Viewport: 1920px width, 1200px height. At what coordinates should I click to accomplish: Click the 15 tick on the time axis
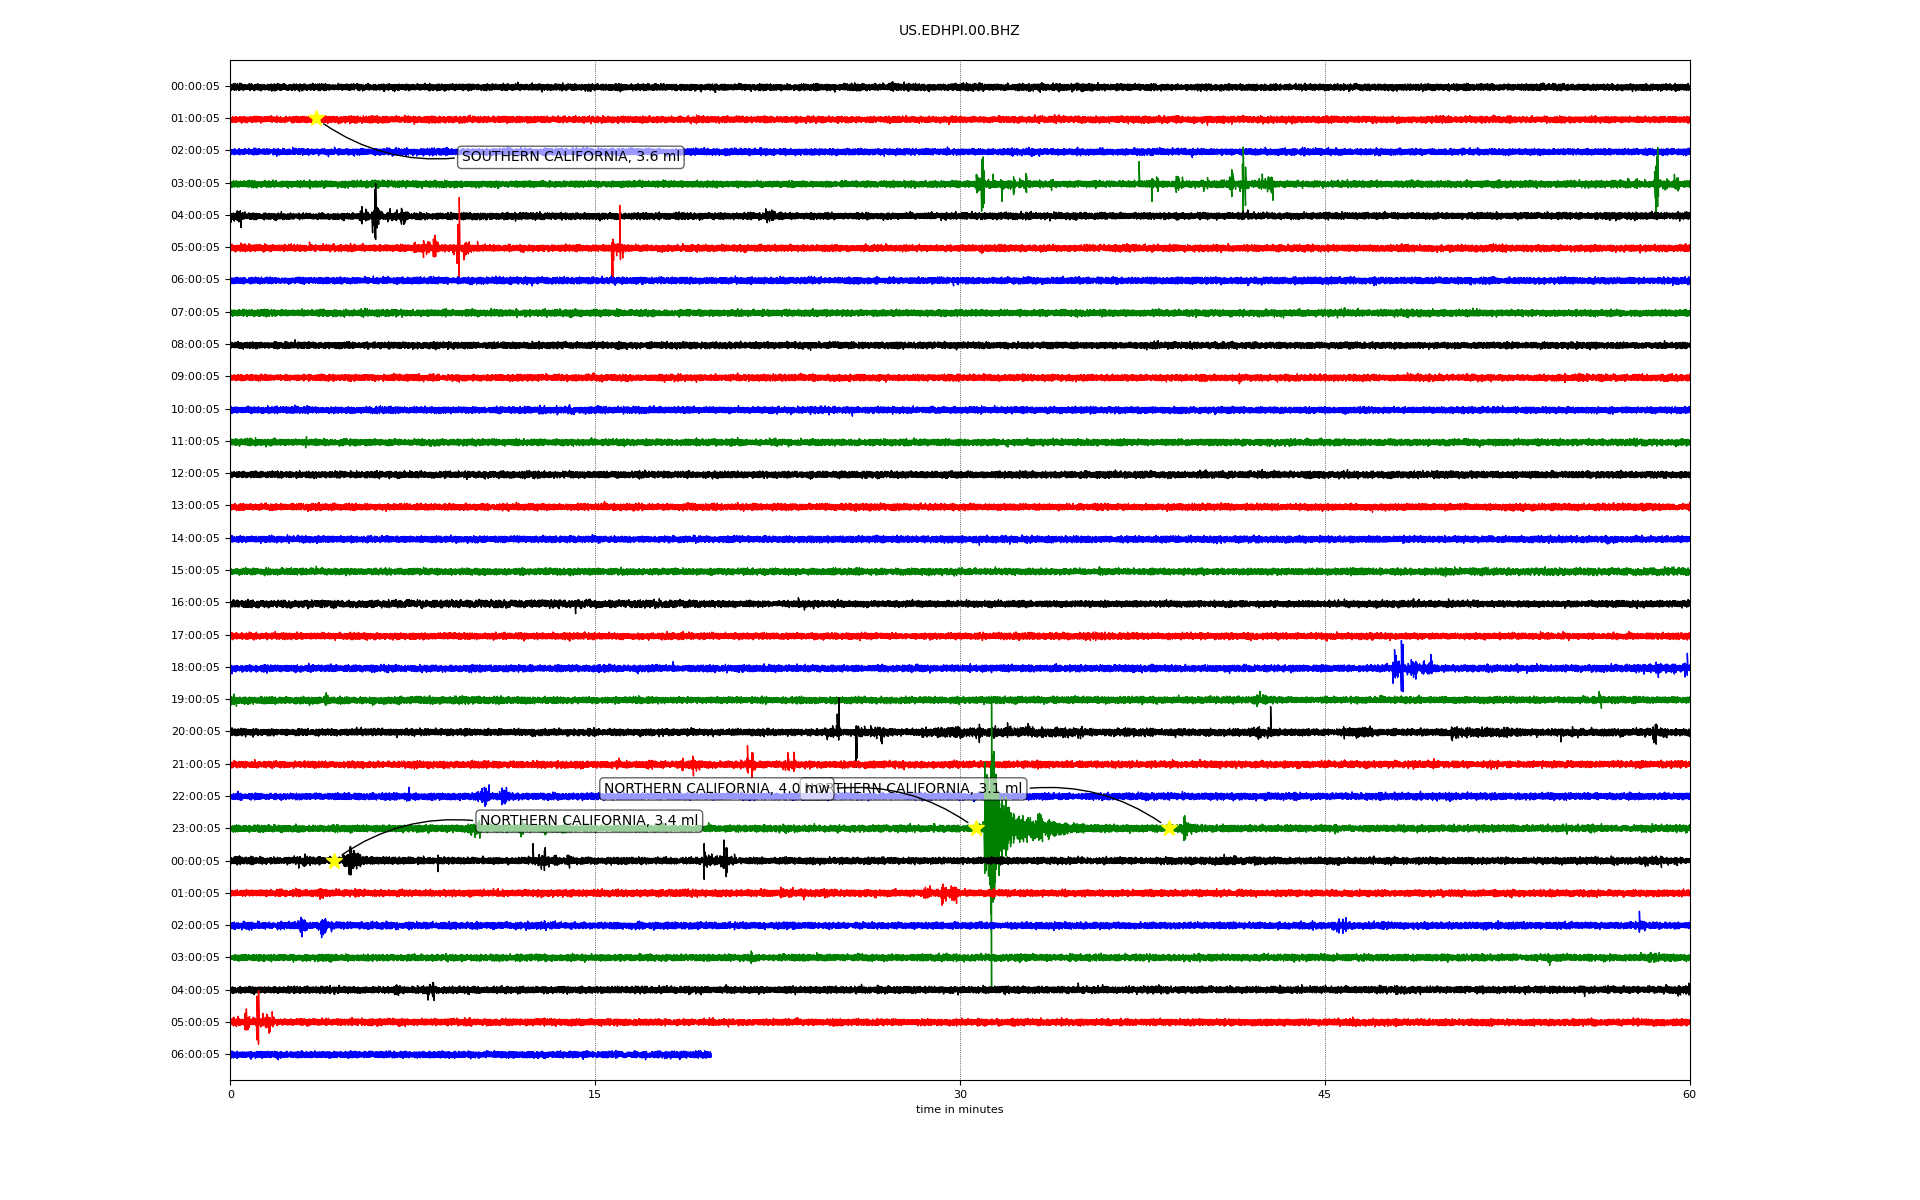click(595, 1094)
